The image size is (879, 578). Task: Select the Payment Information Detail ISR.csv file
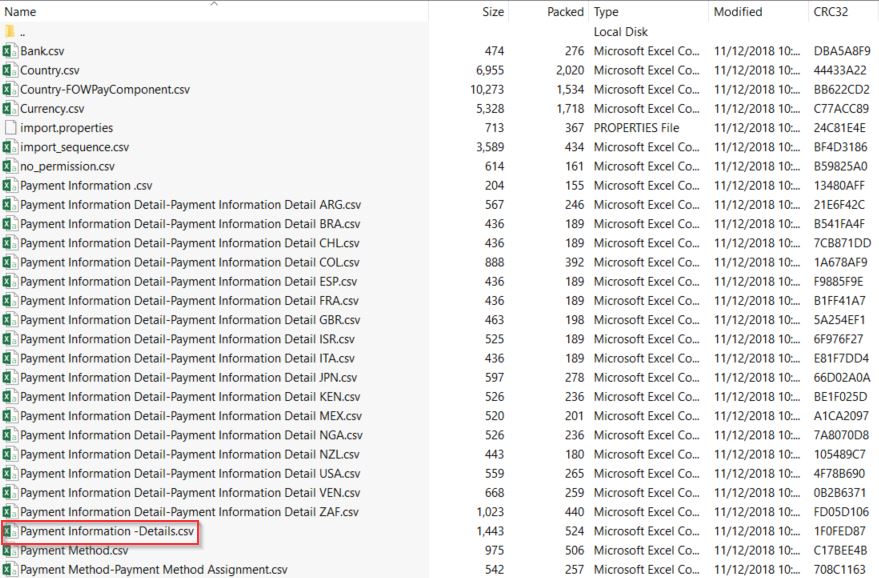pyautogui.click(x=187, y=339)
